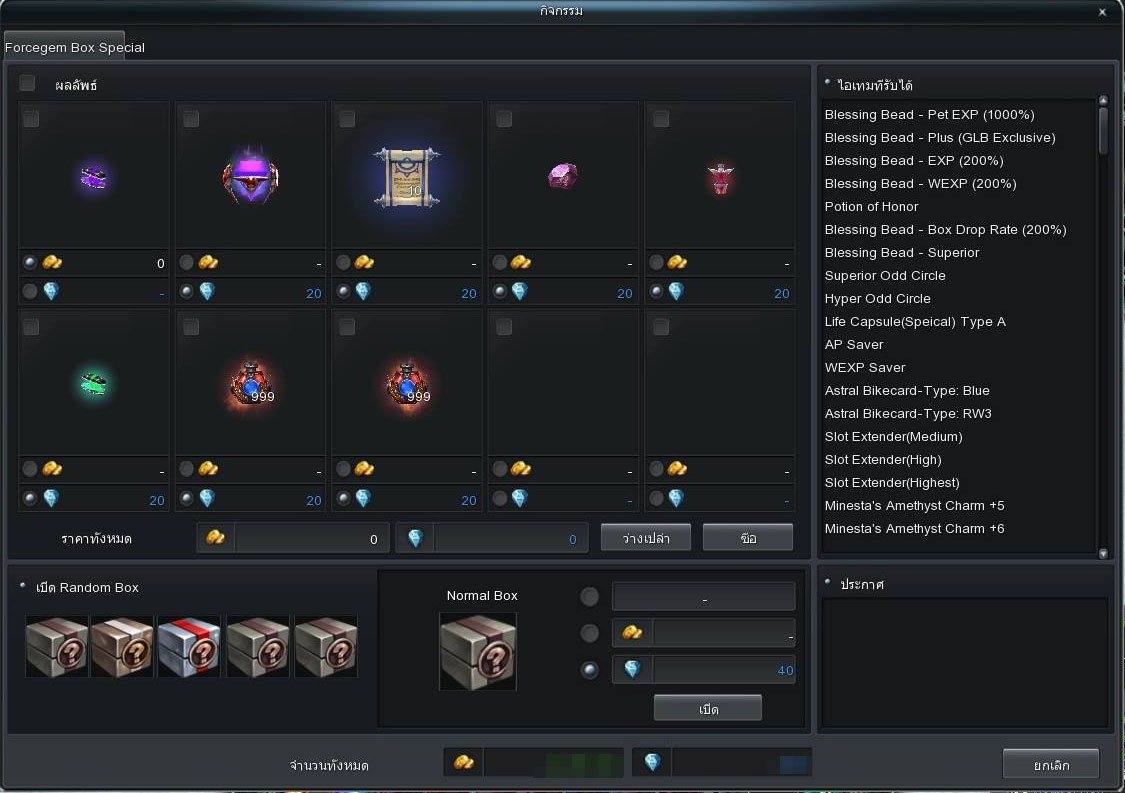Select the pink gem item icon
This screenshot has height=793, width=1125.
click(563, 177)
